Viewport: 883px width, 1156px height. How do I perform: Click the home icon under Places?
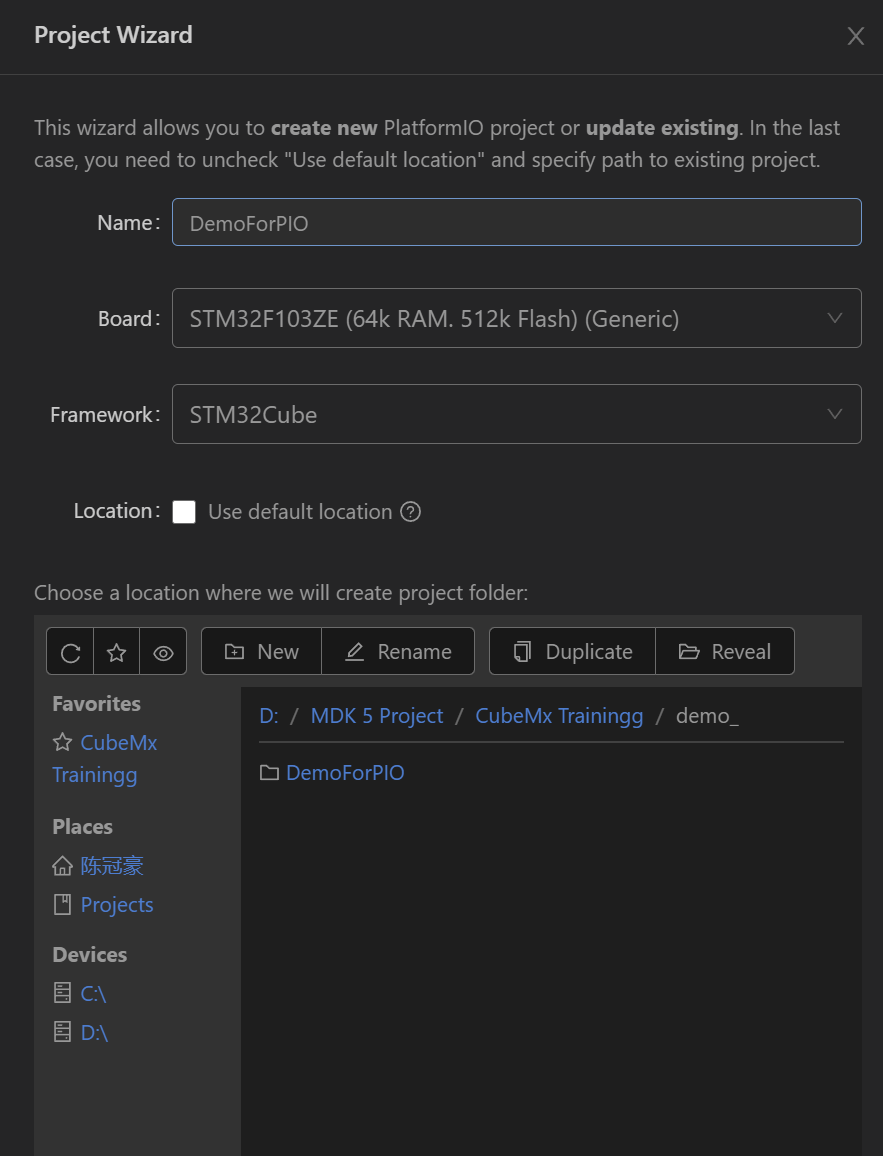pyautogui.click(x=63, y=866)
